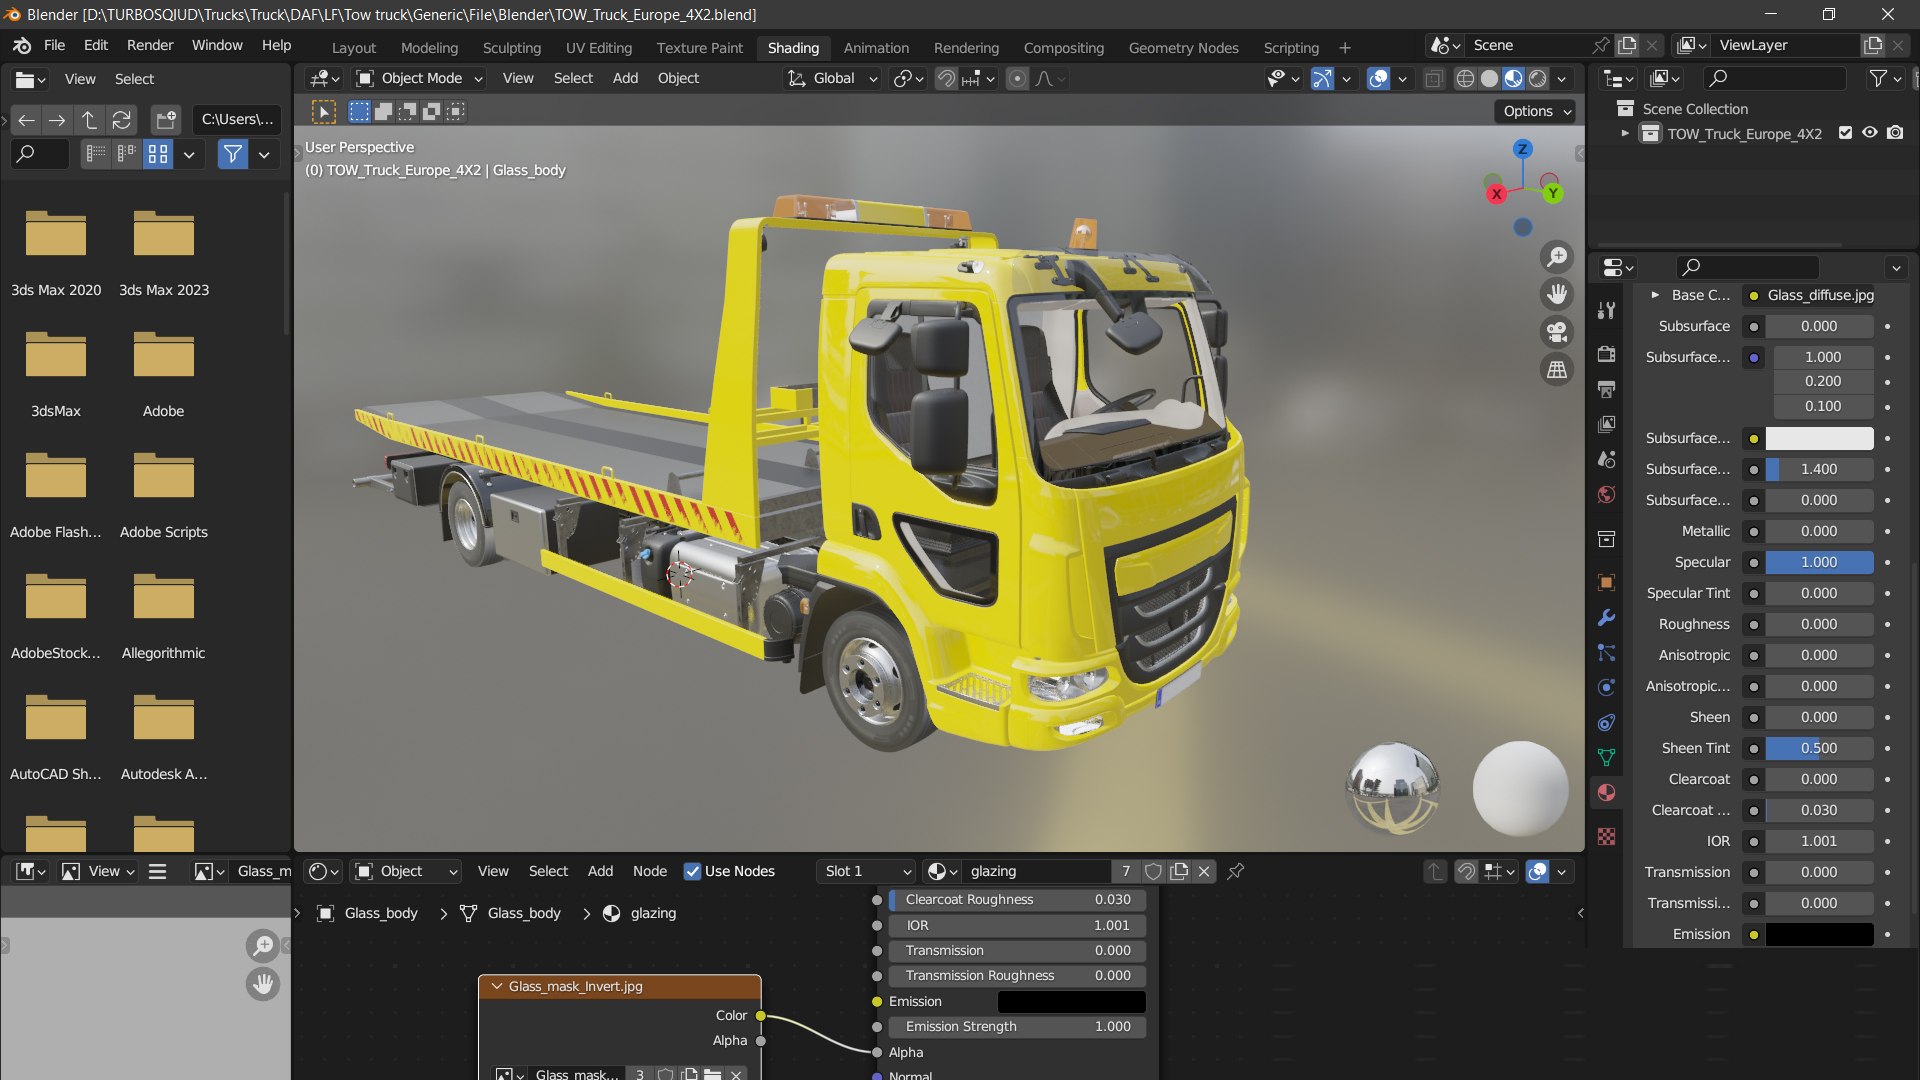Expand Base Color row in material properties
The width and height of the screenshot is (1920, 1080).
pyautogui.click(x=1655, y=295)
